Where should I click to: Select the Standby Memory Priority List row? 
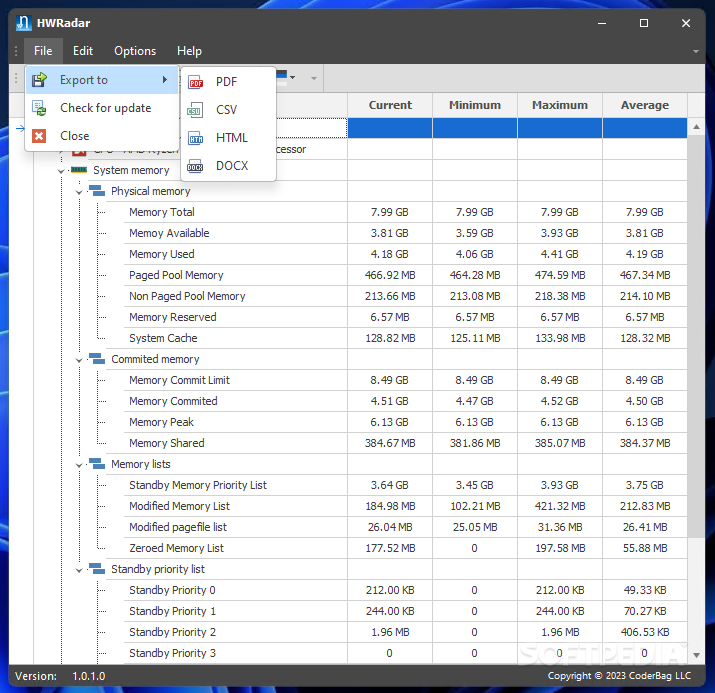click(405, 485)
